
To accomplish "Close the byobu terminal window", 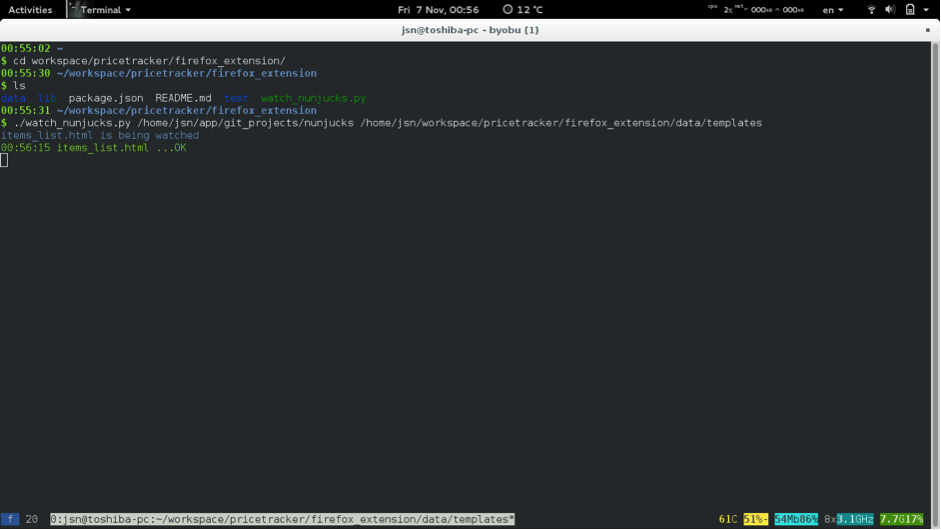I will (927, 29).
